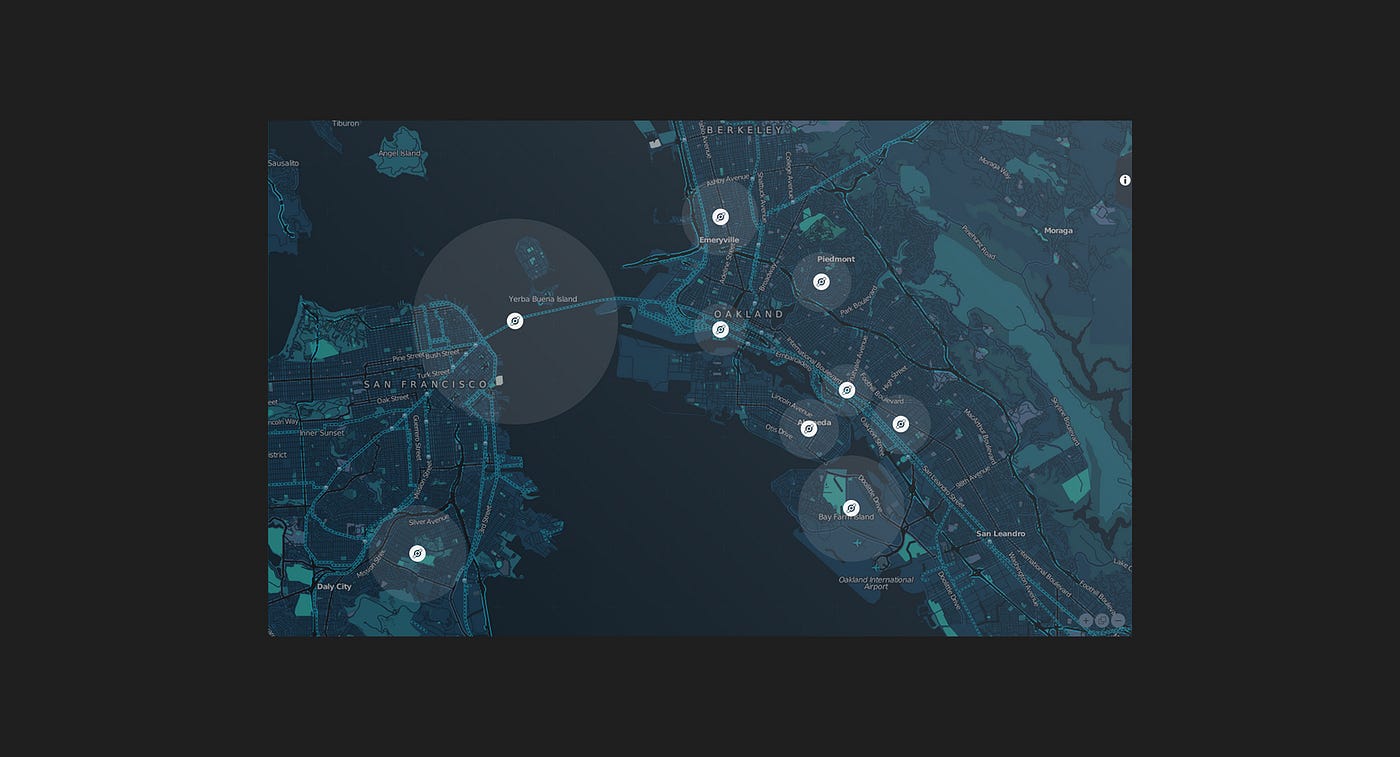Click the Yerba Buena Island text label
Screen dimensions: 1400x757
point(543,299)
